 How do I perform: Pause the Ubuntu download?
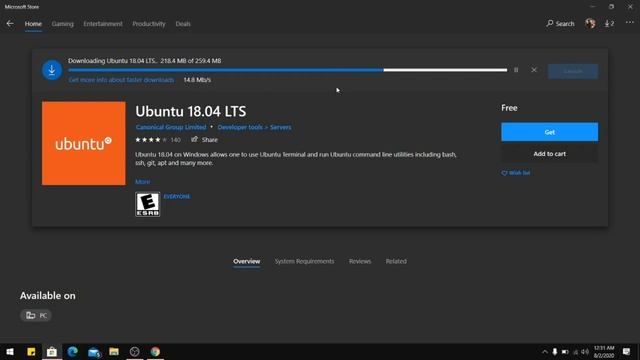(x=516, y=70)
